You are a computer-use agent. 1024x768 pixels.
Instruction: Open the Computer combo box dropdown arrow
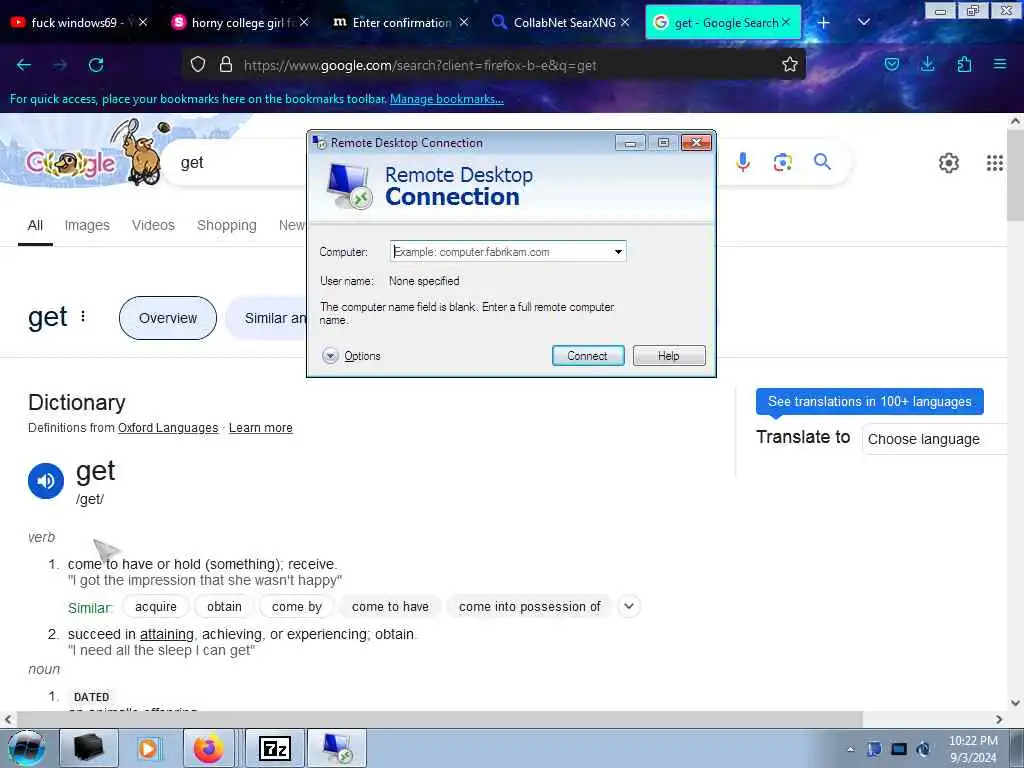pos(618,252)
